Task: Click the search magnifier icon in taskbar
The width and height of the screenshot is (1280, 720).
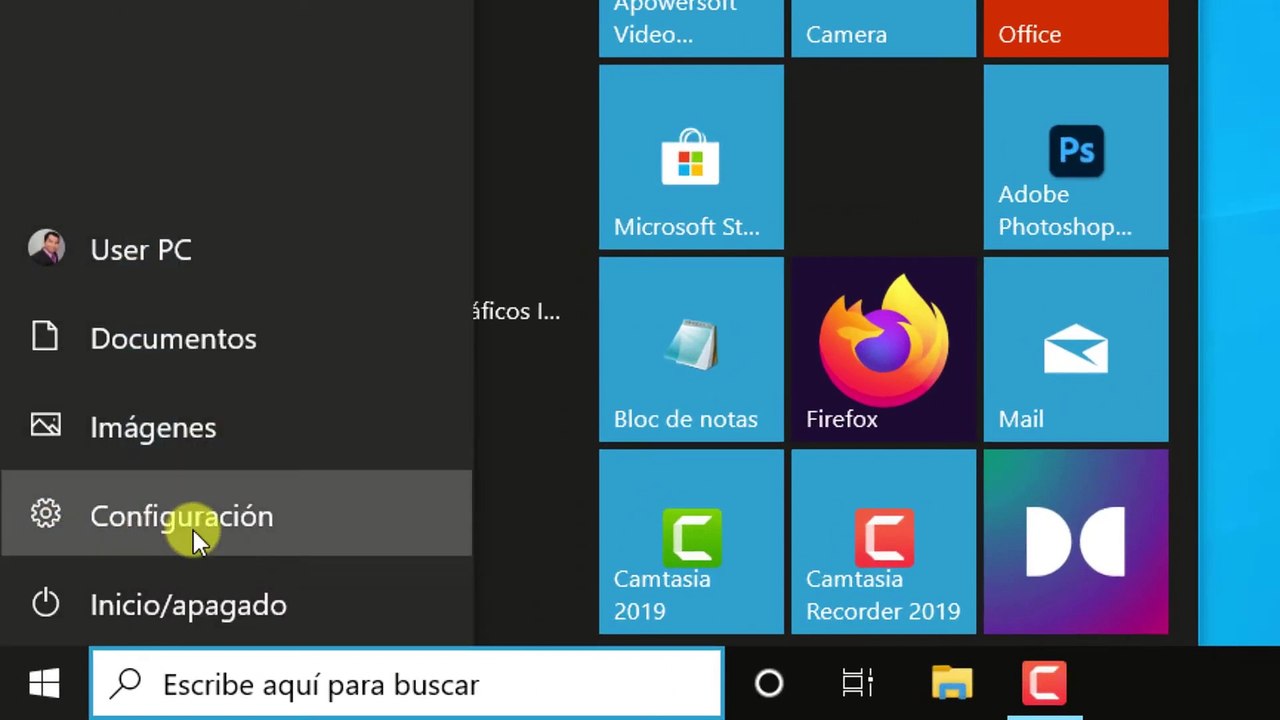Action: (126, 683)
